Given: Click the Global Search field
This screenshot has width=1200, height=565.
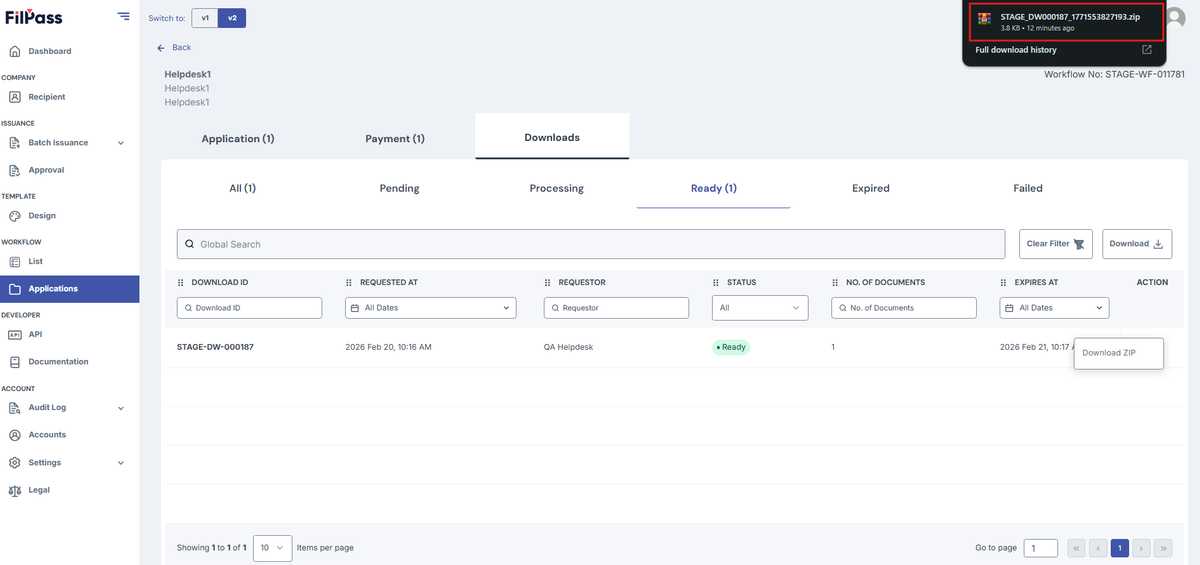Looking at the screenshot, I should 591,244.
